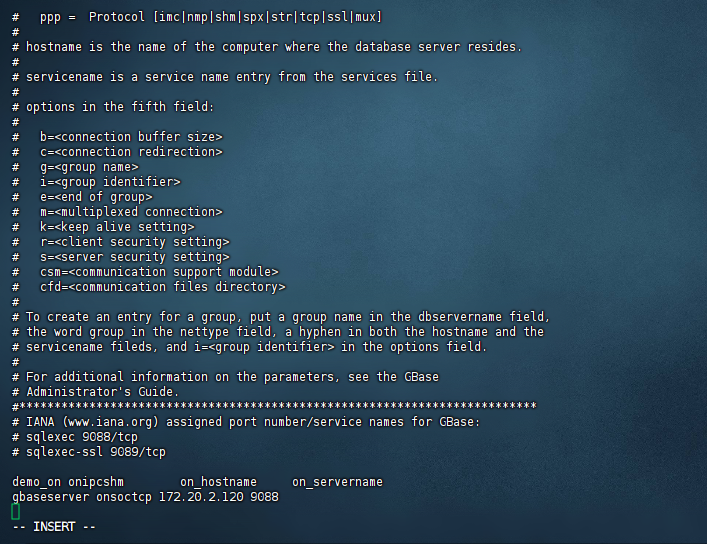Click 'on_hostname' in the demo_on entry
The image size is (707, 544).
[218, 481]
